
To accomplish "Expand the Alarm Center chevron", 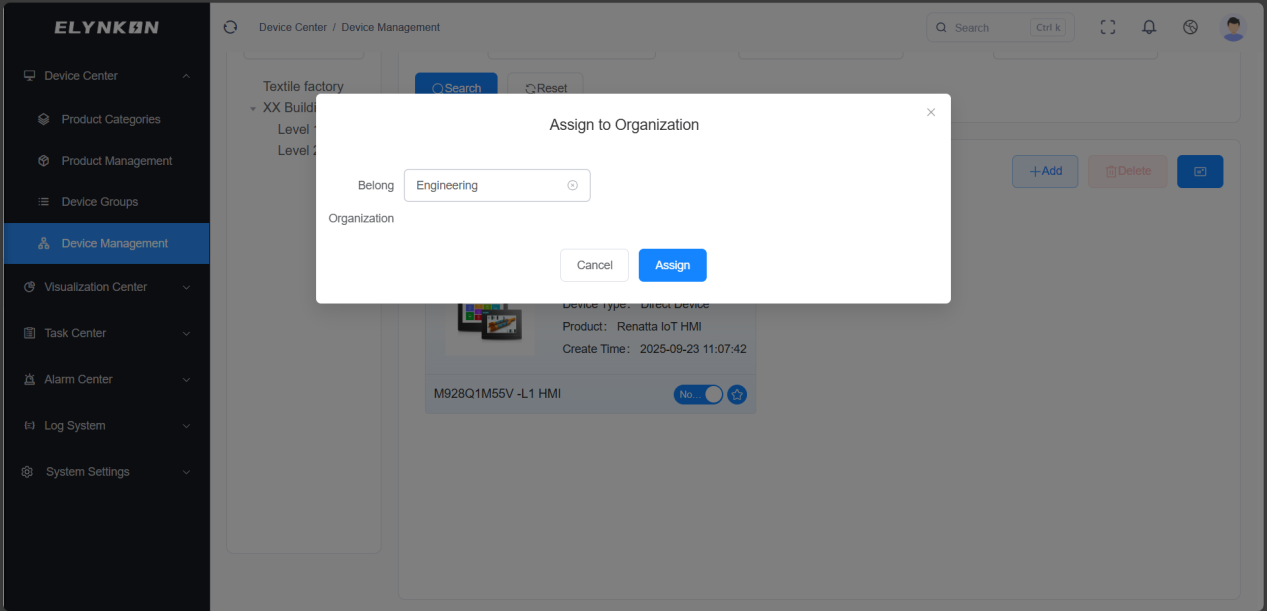I will pyautogui.click(x=186, y=379).
